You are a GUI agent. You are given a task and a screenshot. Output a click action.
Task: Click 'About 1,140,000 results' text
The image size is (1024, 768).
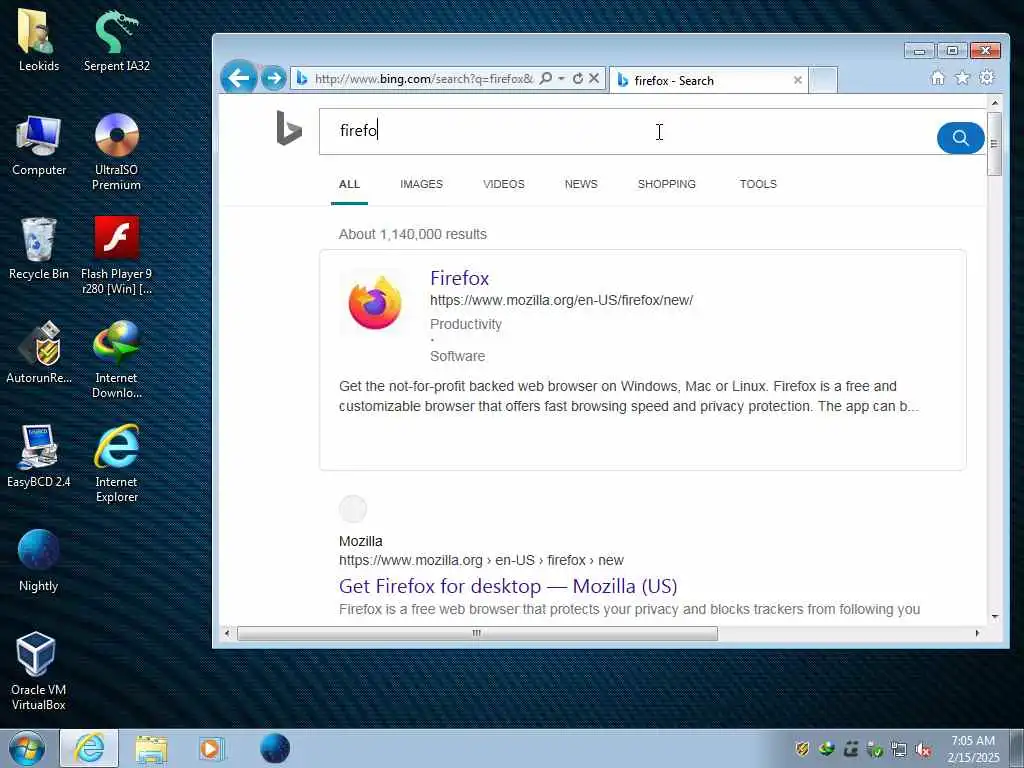tap(412, 234)
